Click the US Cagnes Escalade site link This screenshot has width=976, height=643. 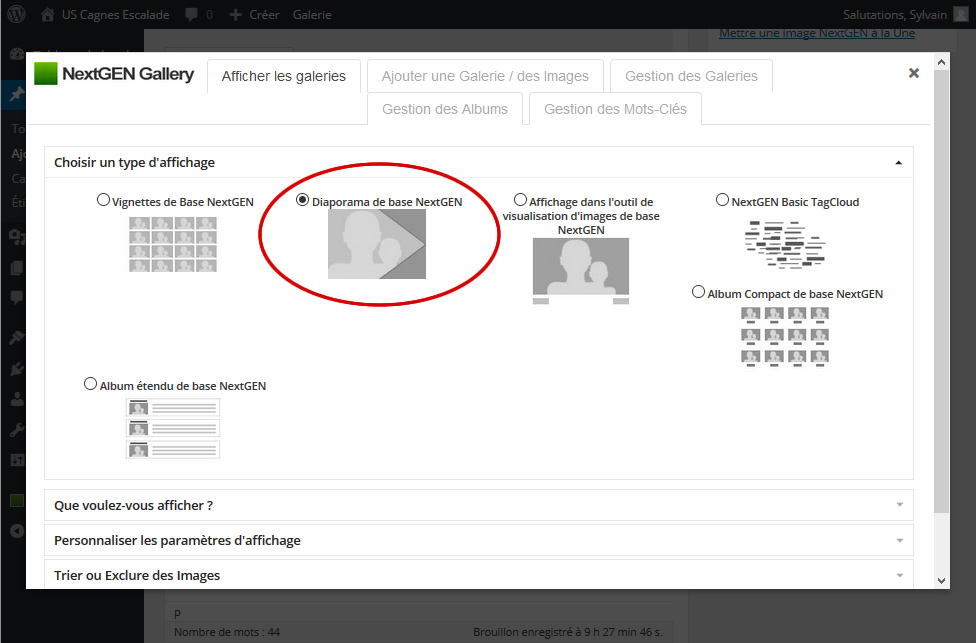coord(115,14)
